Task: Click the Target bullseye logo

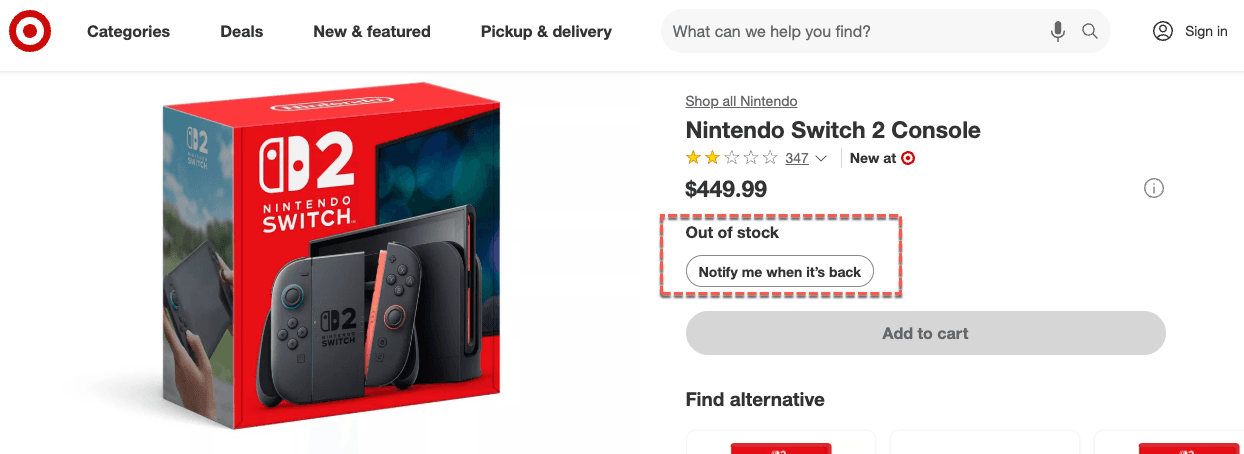Action: click(x=30, y=32)
